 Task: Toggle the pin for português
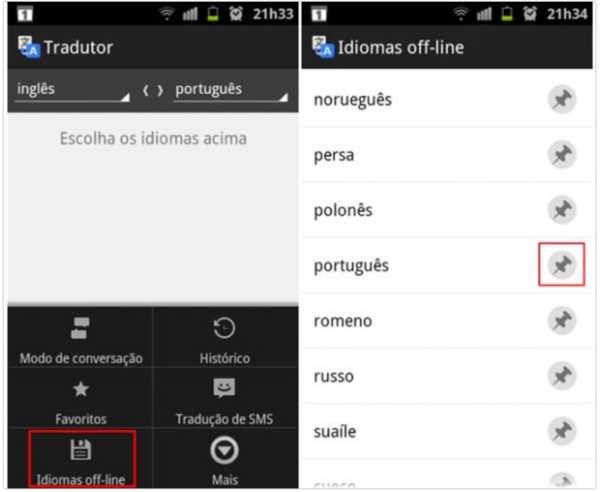562,265
